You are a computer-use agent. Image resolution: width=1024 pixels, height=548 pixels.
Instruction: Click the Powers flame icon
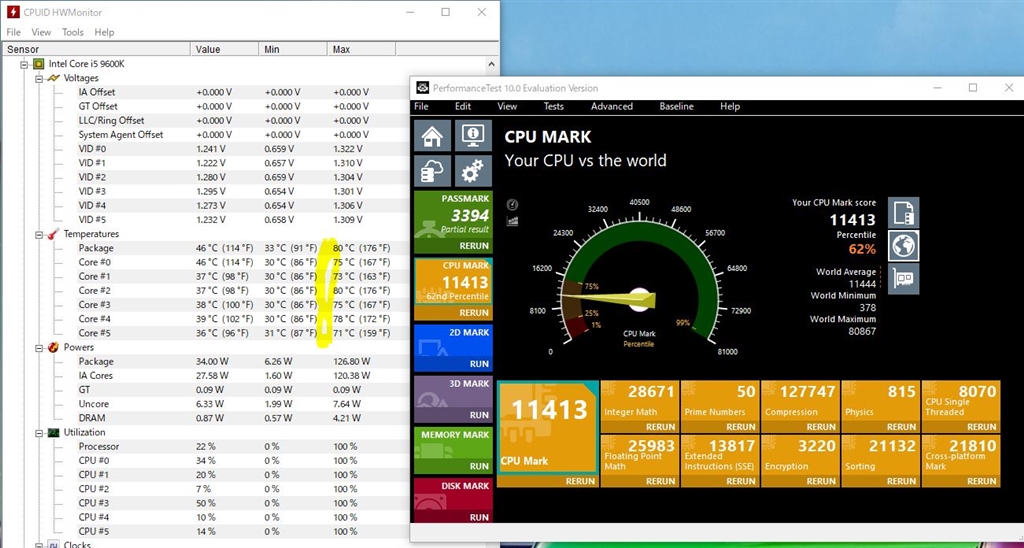click(x=53, y=347)
